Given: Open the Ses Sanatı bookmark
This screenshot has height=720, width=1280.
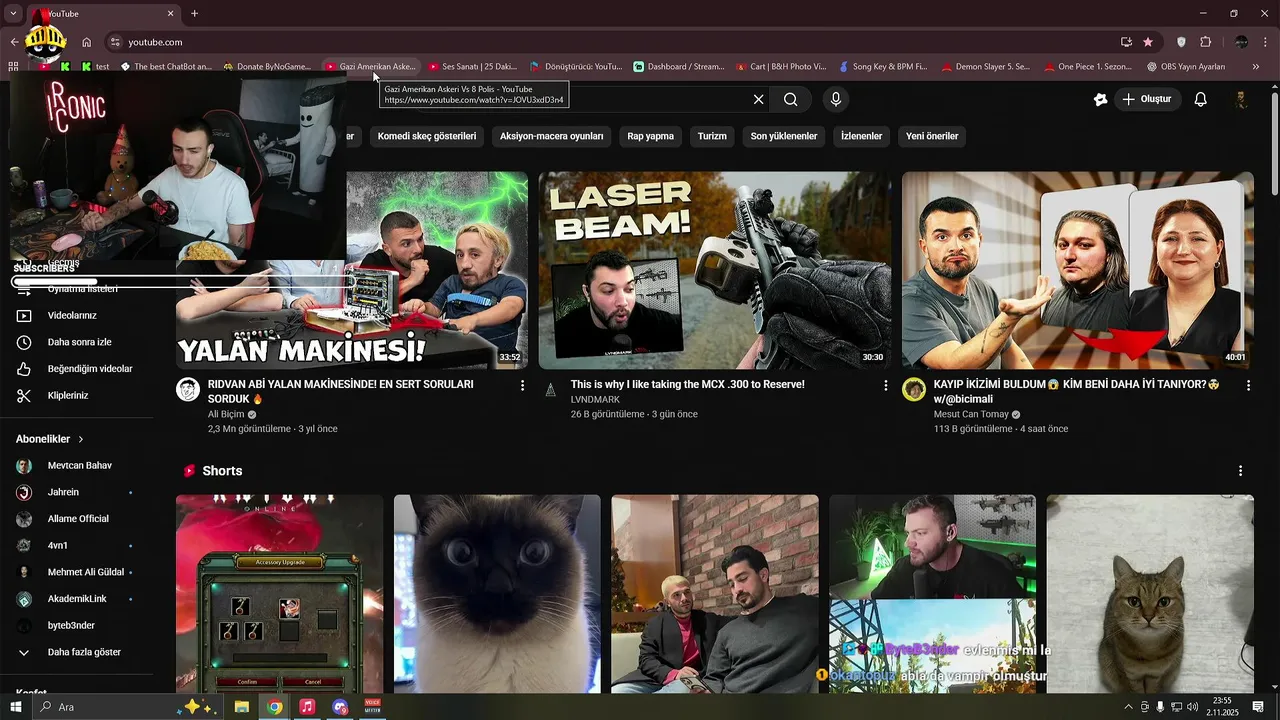Looking at the screenshot, I should coord(473,67).
